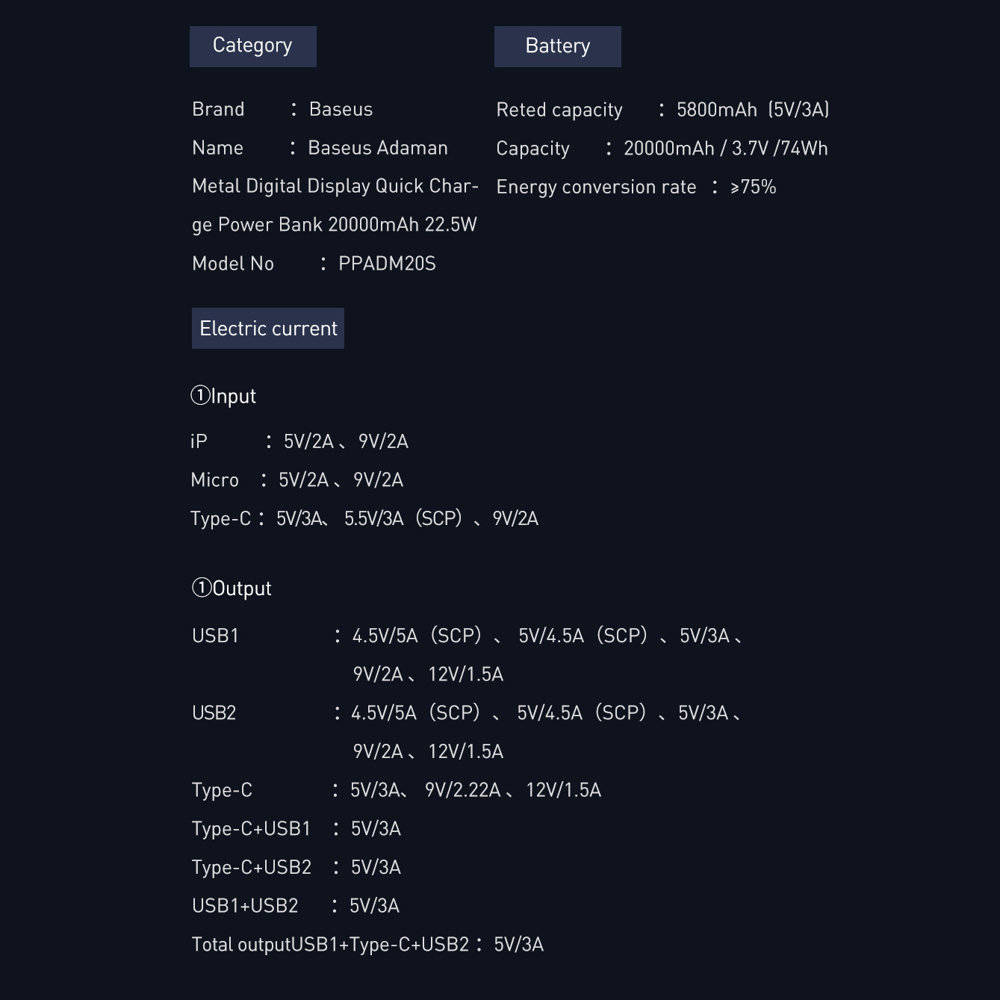Click the Total output USB1+Type-C+USB2 row
The height and width of the screenshot is (1000, 1000).
coord(367,944)
